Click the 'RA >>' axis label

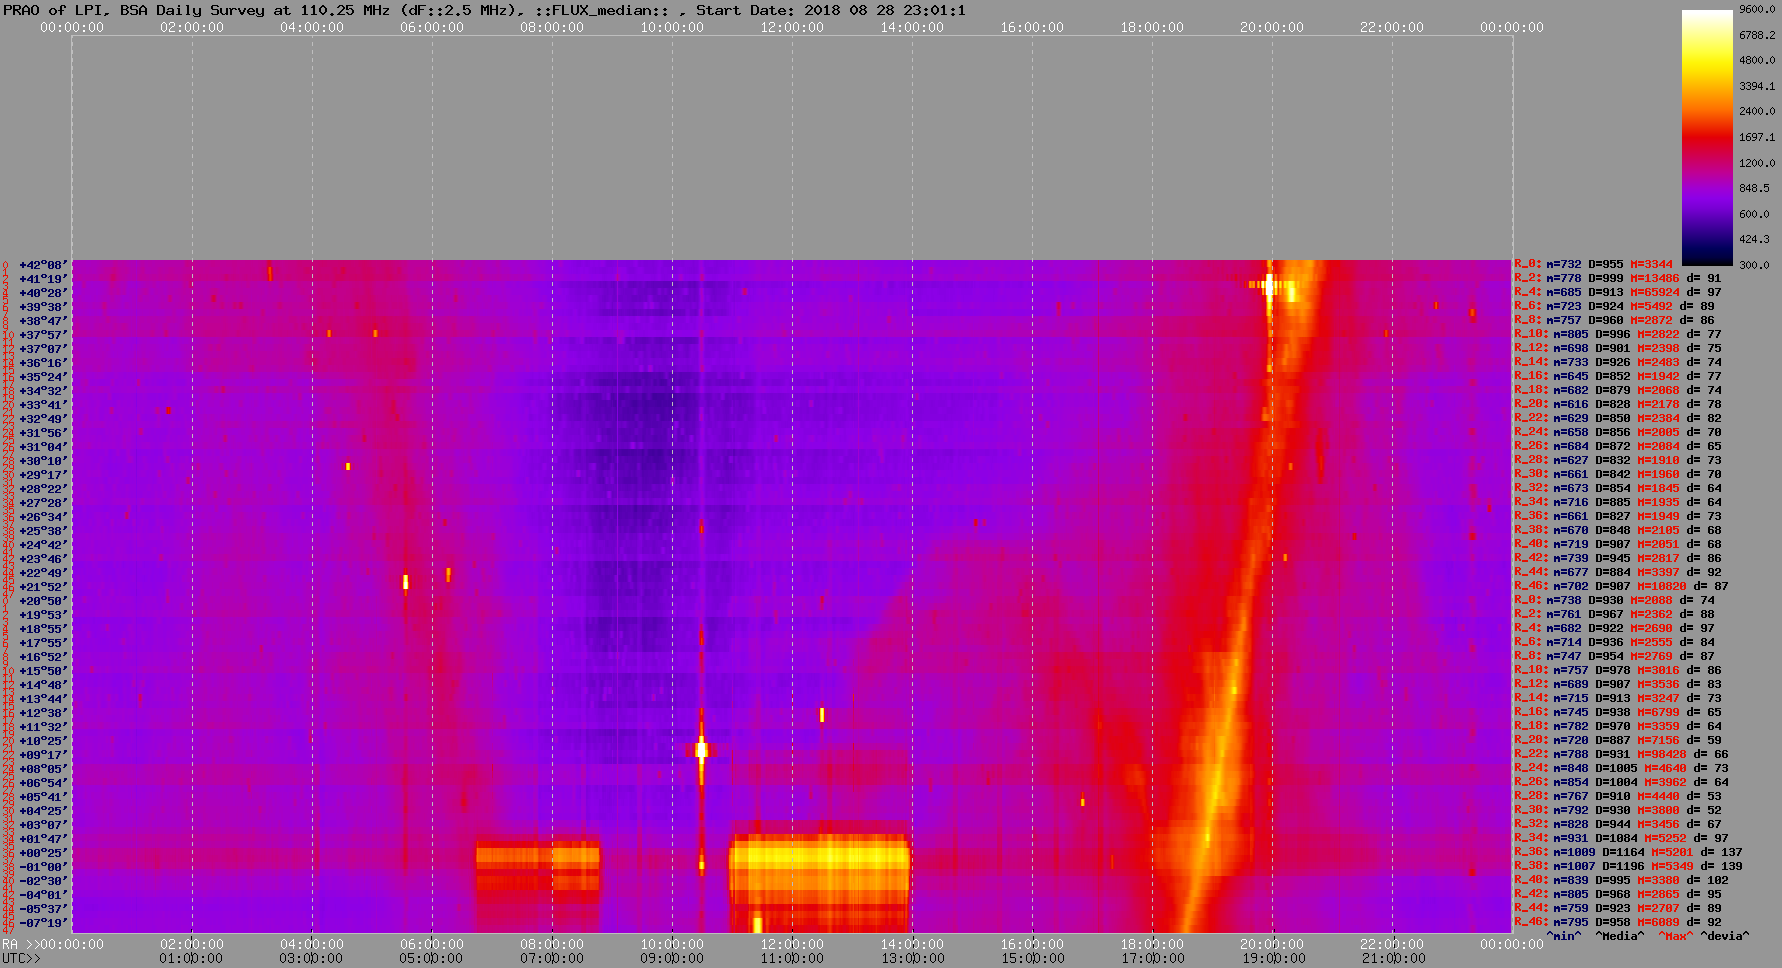(x=20, y=944)
